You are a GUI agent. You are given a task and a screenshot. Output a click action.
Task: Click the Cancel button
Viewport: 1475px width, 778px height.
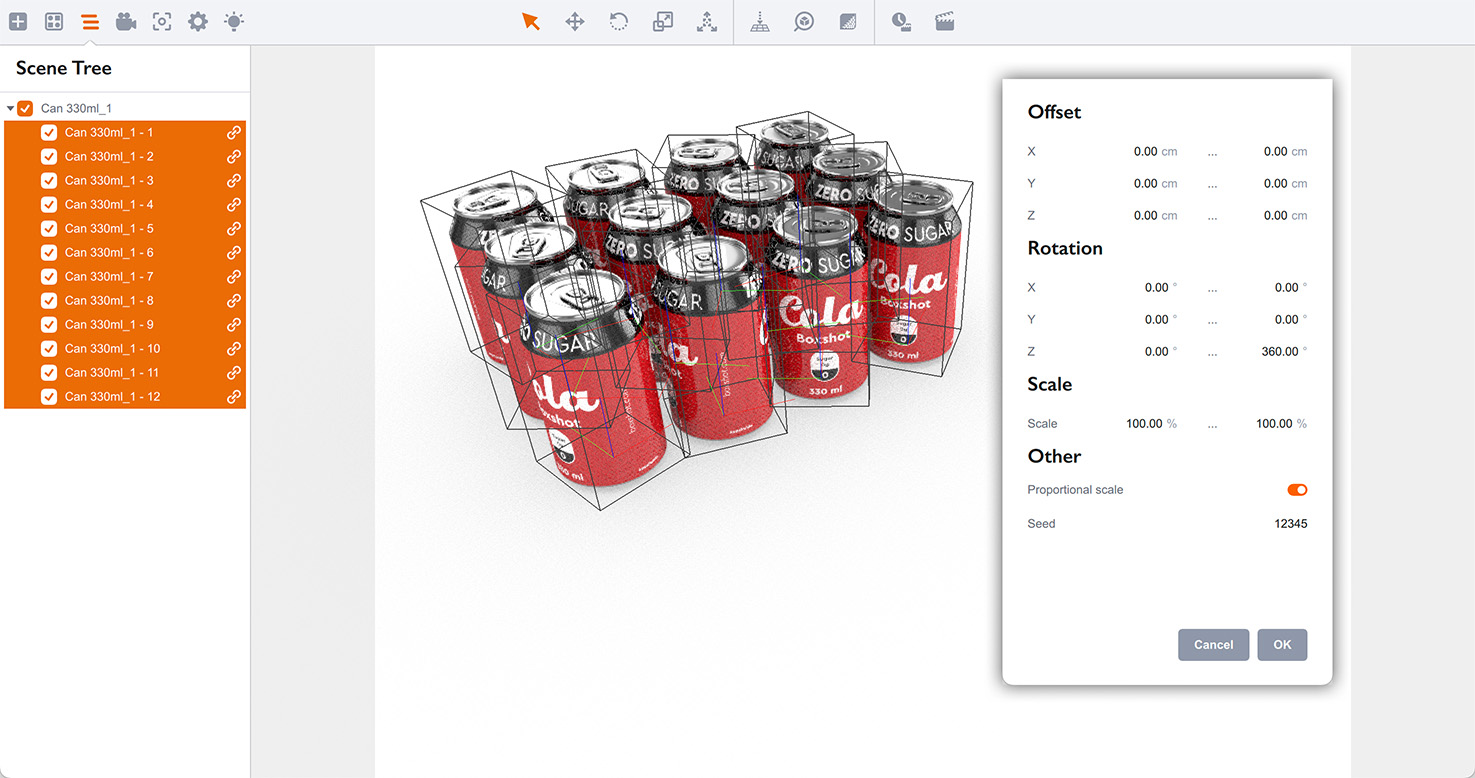click(1213, 644)
